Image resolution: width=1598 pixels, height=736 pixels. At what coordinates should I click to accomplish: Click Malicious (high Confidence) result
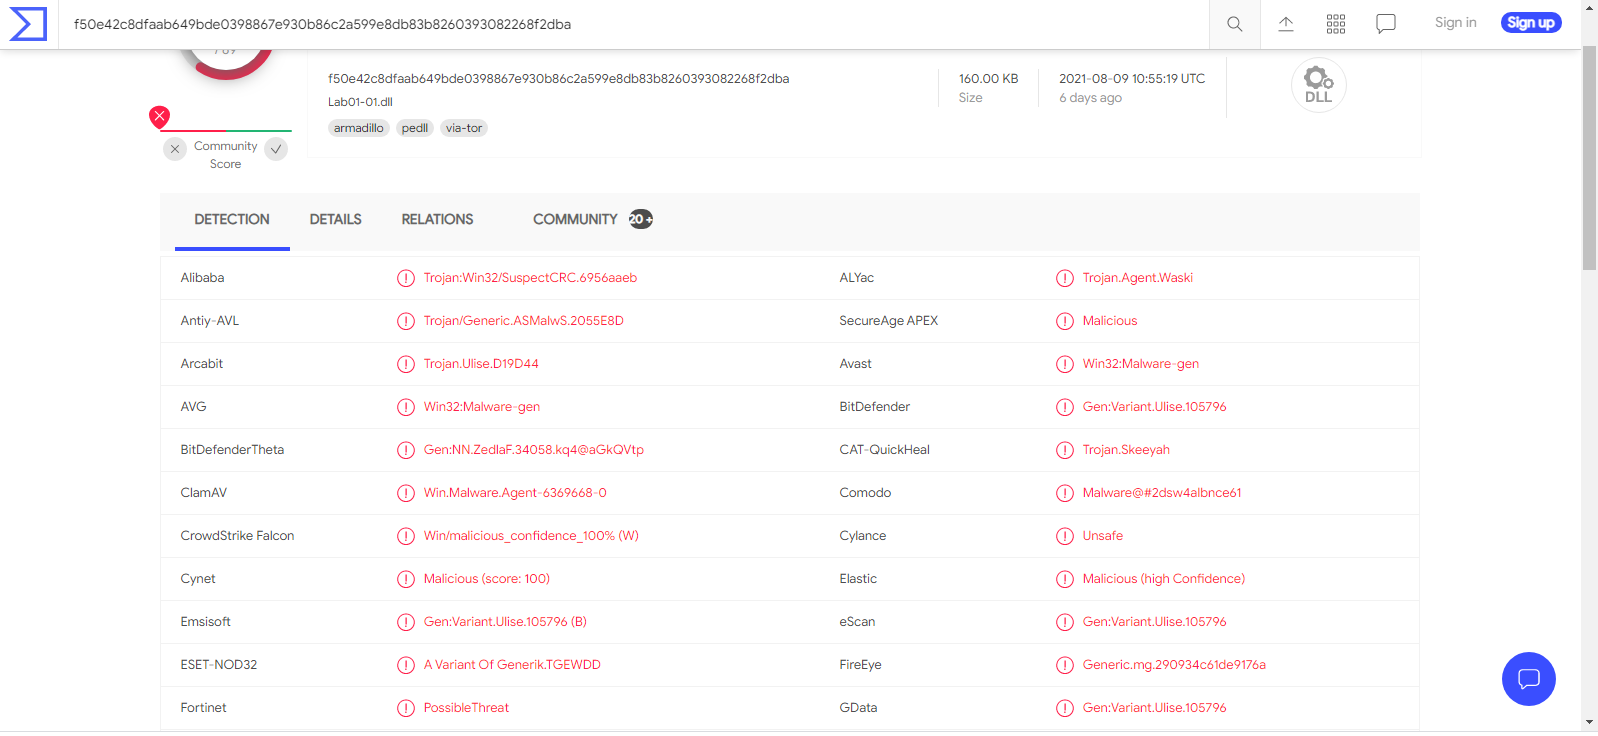1164,579
